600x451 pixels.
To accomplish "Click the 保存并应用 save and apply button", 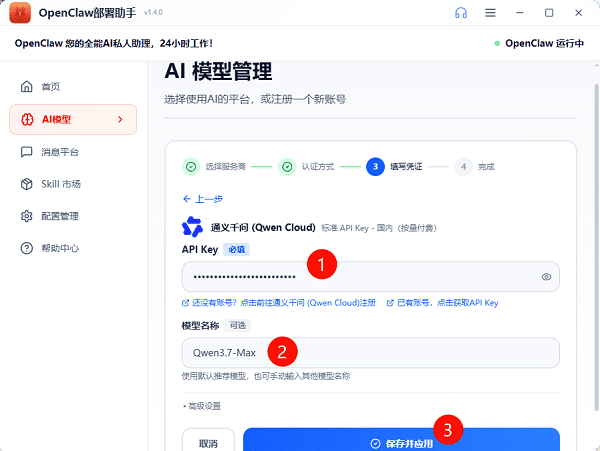I will click(x=401, y=440).
